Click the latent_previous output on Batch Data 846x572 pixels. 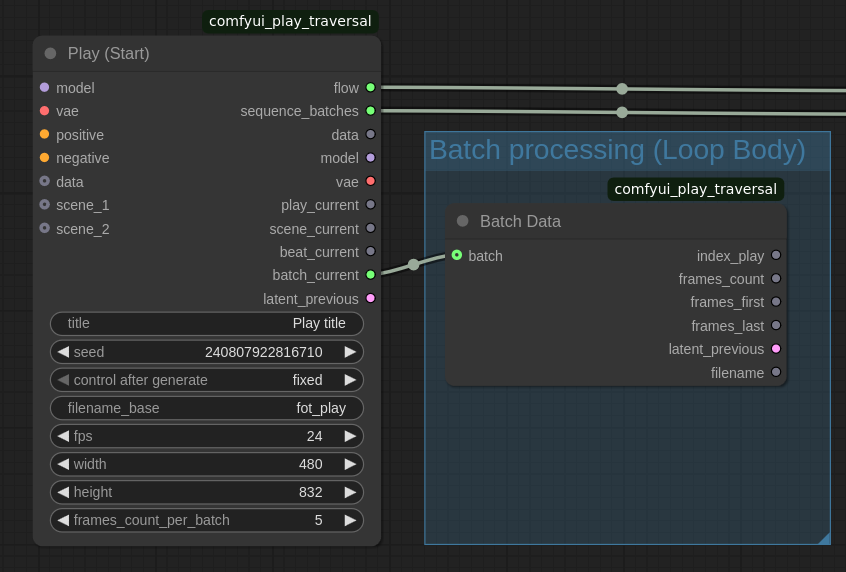776,349
